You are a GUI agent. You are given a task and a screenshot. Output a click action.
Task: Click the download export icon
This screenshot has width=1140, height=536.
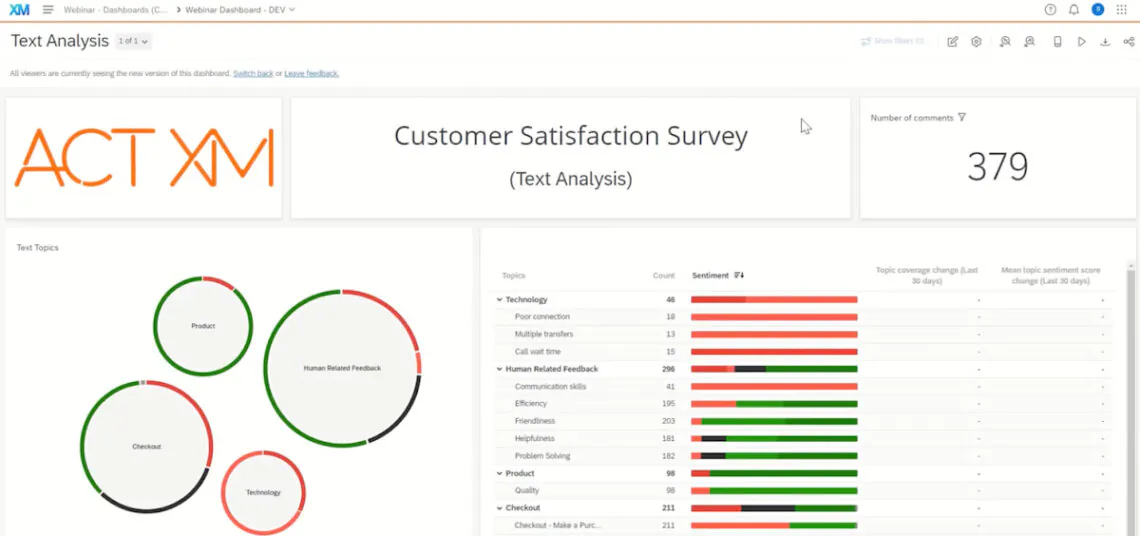(x=1105, y=41)
